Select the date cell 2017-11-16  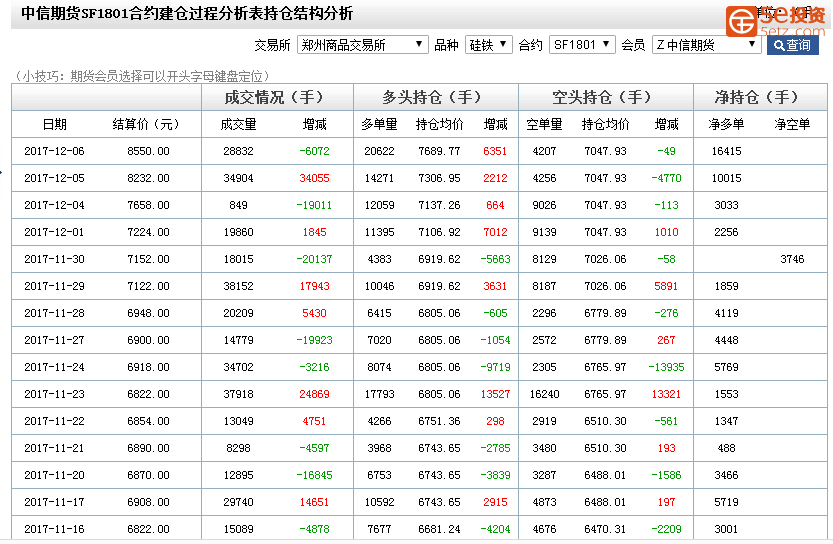(x=54, y=529)
